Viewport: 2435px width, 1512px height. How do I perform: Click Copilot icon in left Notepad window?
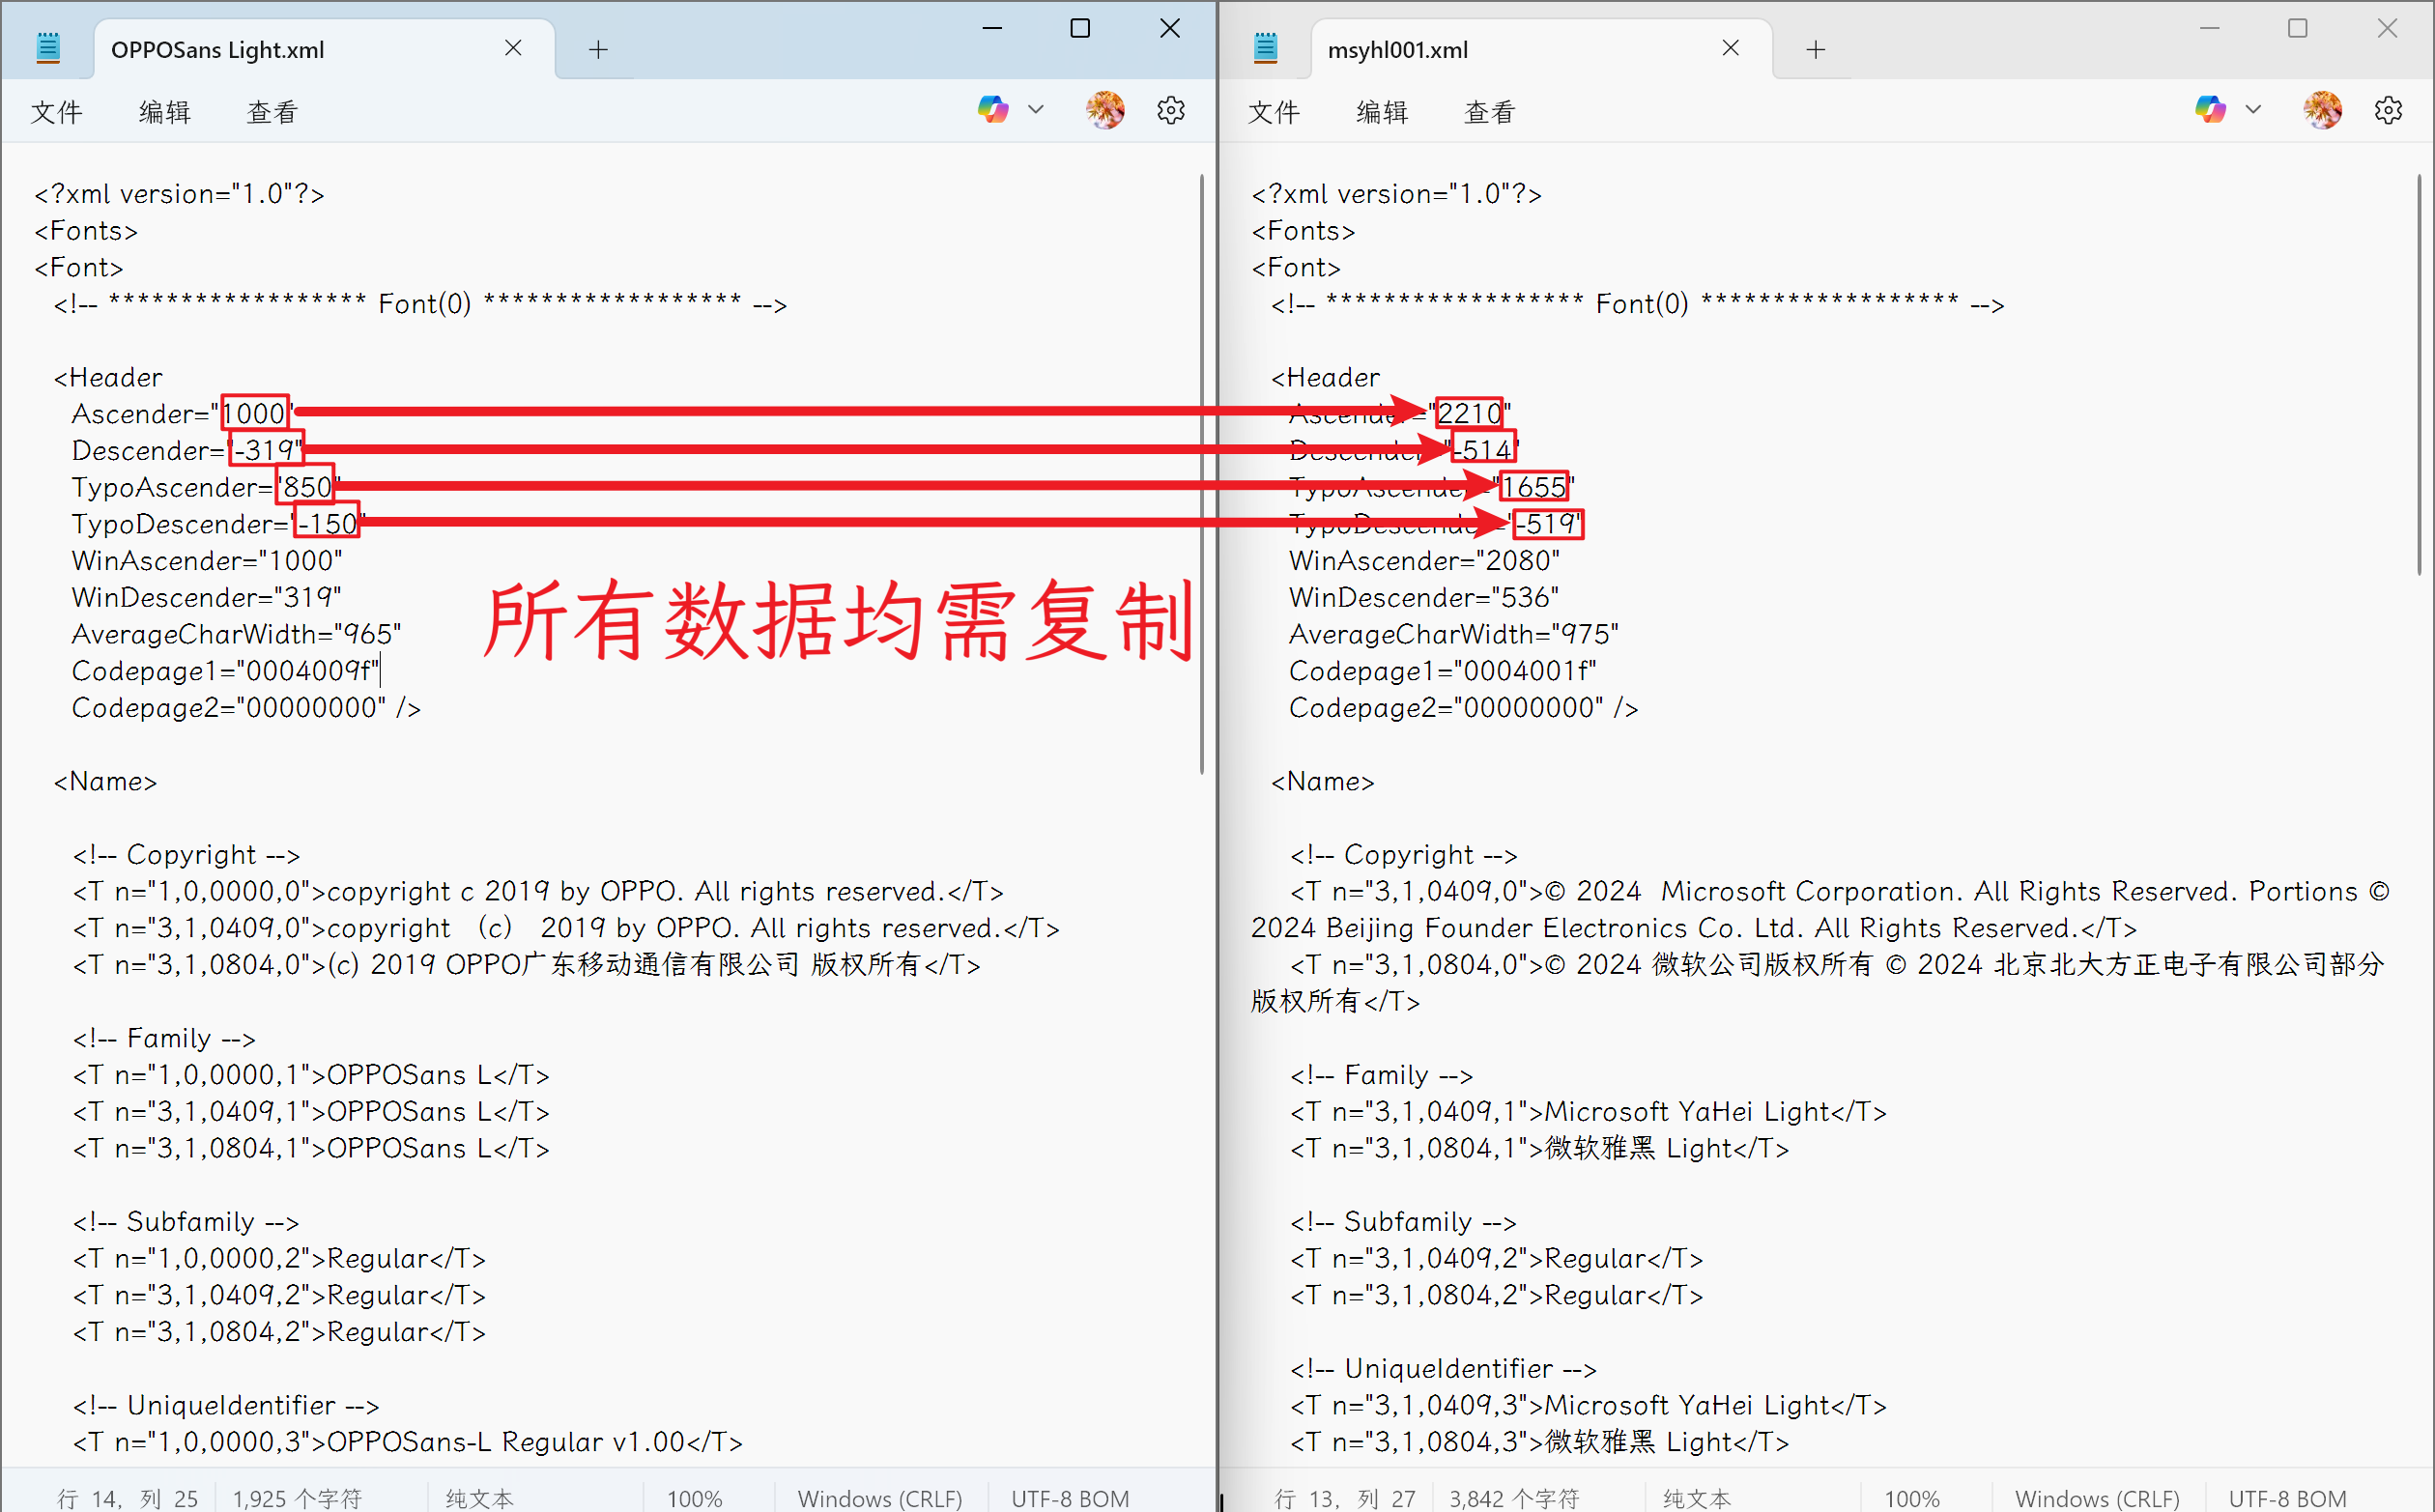[x=992, y=110]
